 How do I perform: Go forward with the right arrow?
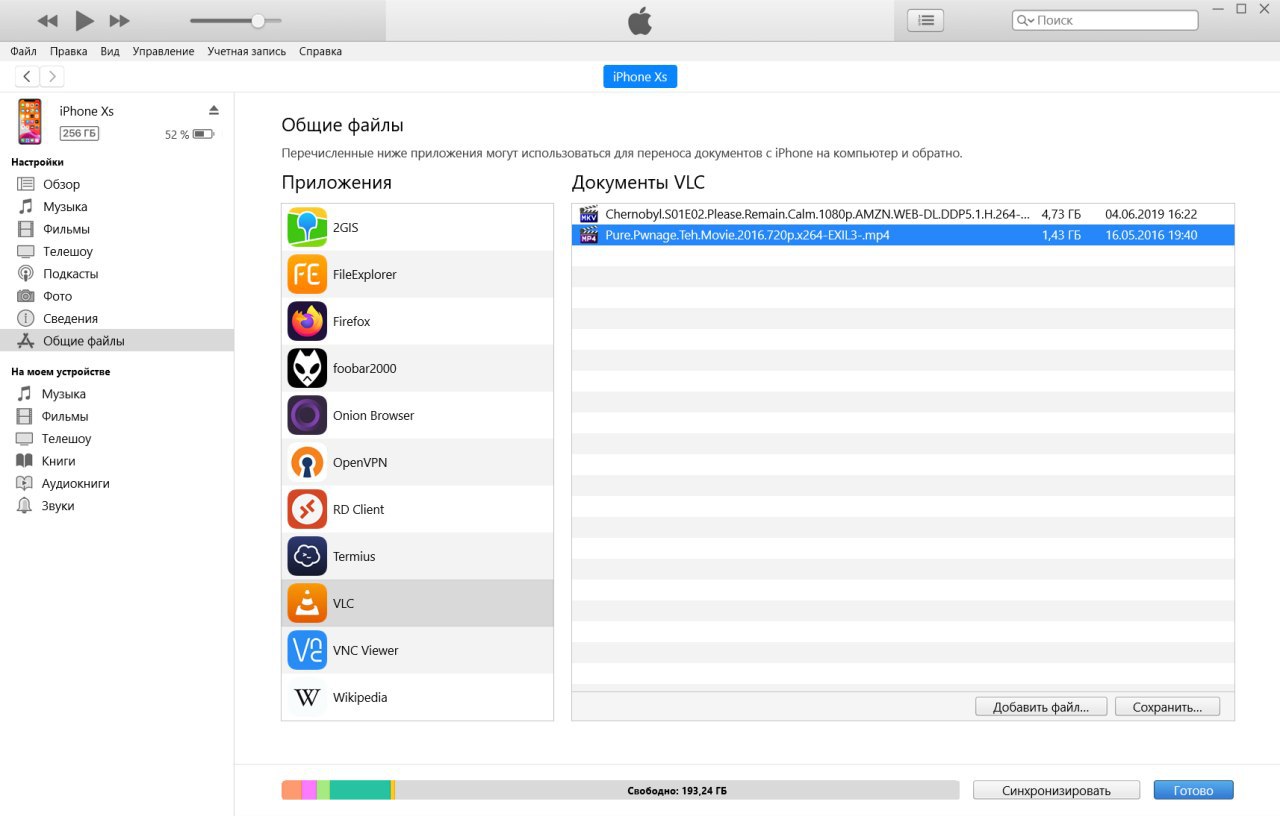(52, 76)
